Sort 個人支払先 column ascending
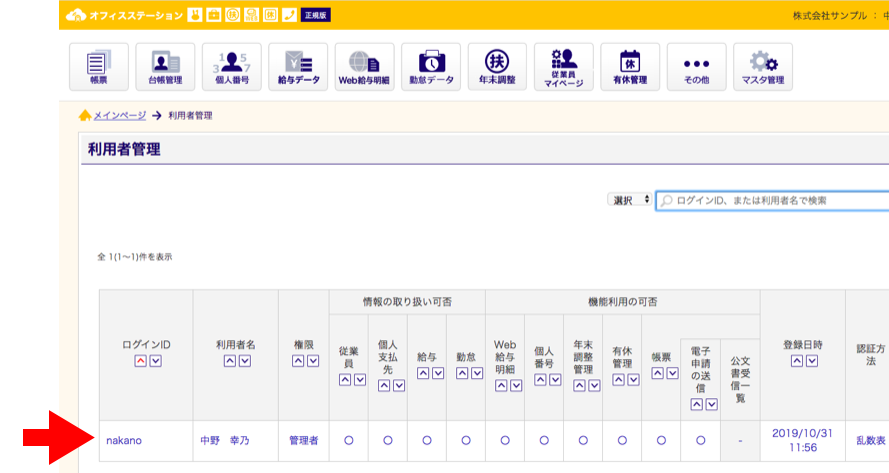Viewport: 889px width, 473px height. (x=384, y=386)
